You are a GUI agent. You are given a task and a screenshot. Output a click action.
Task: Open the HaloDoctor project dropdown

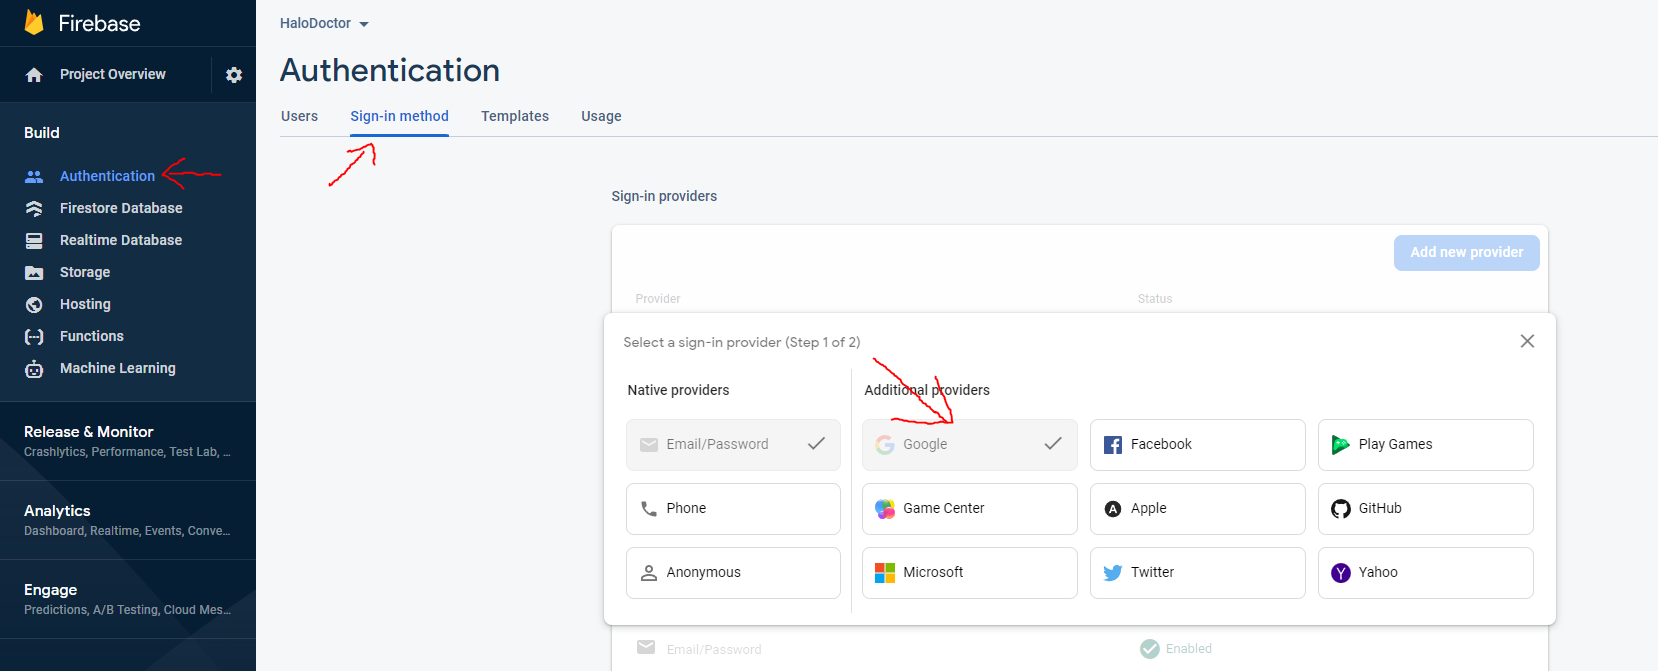click(324, 23)
